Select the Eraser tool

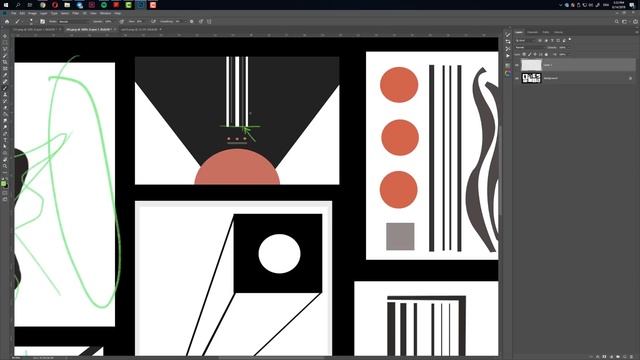(x=5, y=107)
